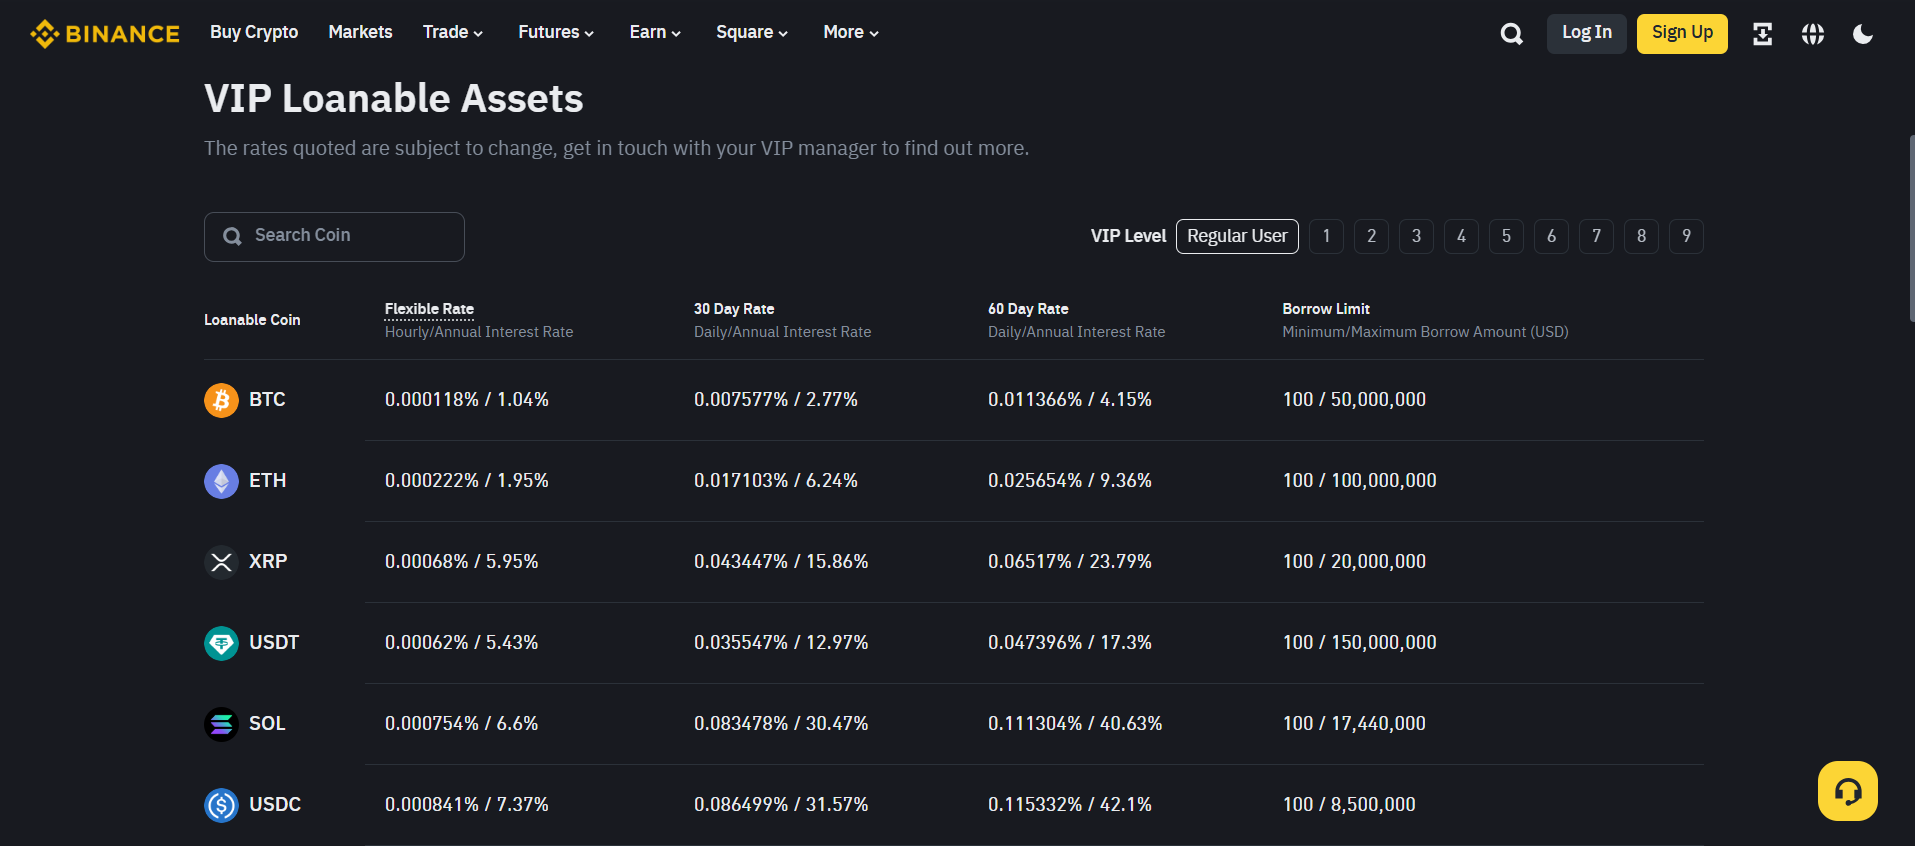Click the BTC coin icon
The width and height of the screenshot is (1915, 846).
(x=221, y=400)
